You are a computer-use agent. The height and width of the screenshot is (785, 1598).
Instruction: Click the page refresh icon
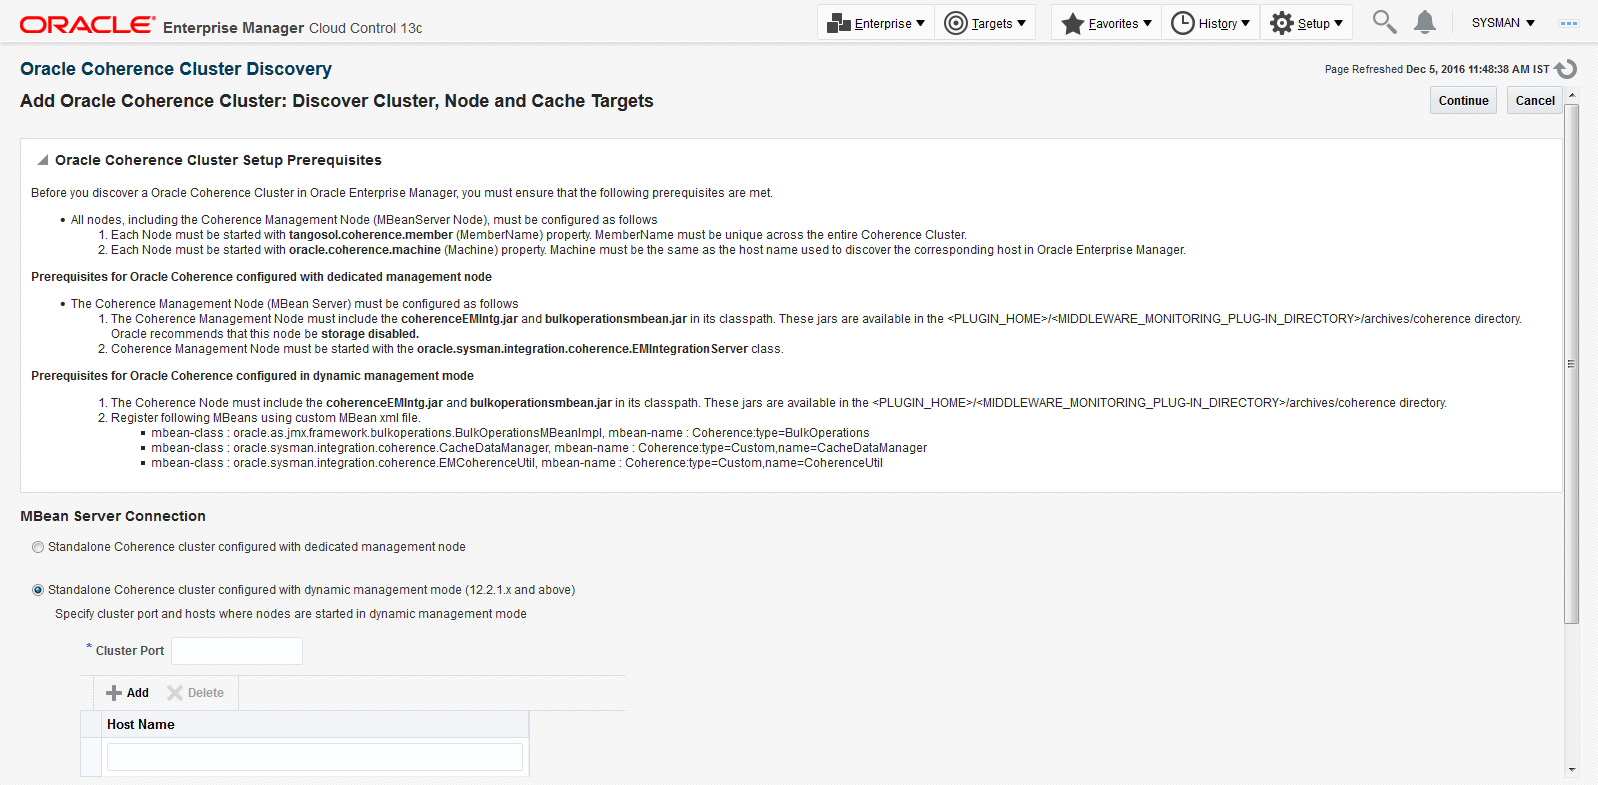coord(1566,69)
